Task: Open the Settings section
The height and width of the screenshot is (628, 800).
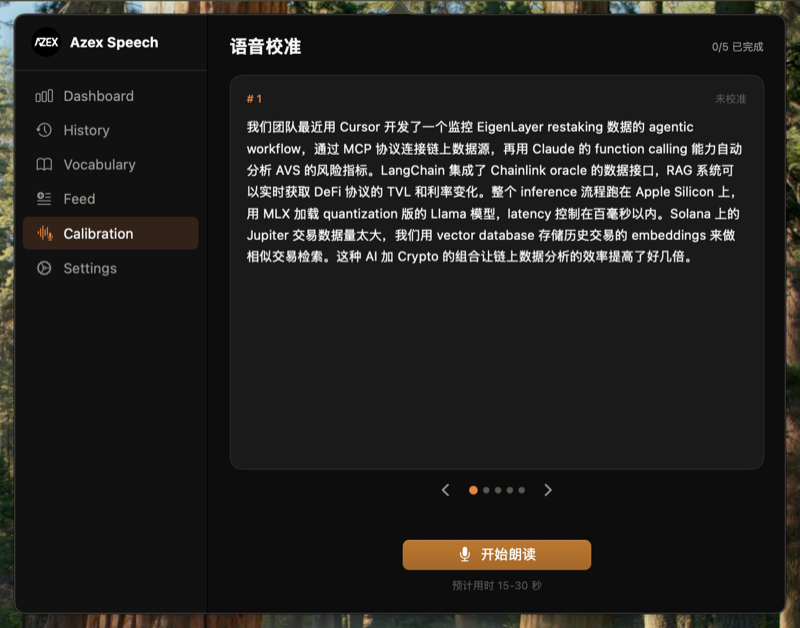Action: (x=110, y=268)
